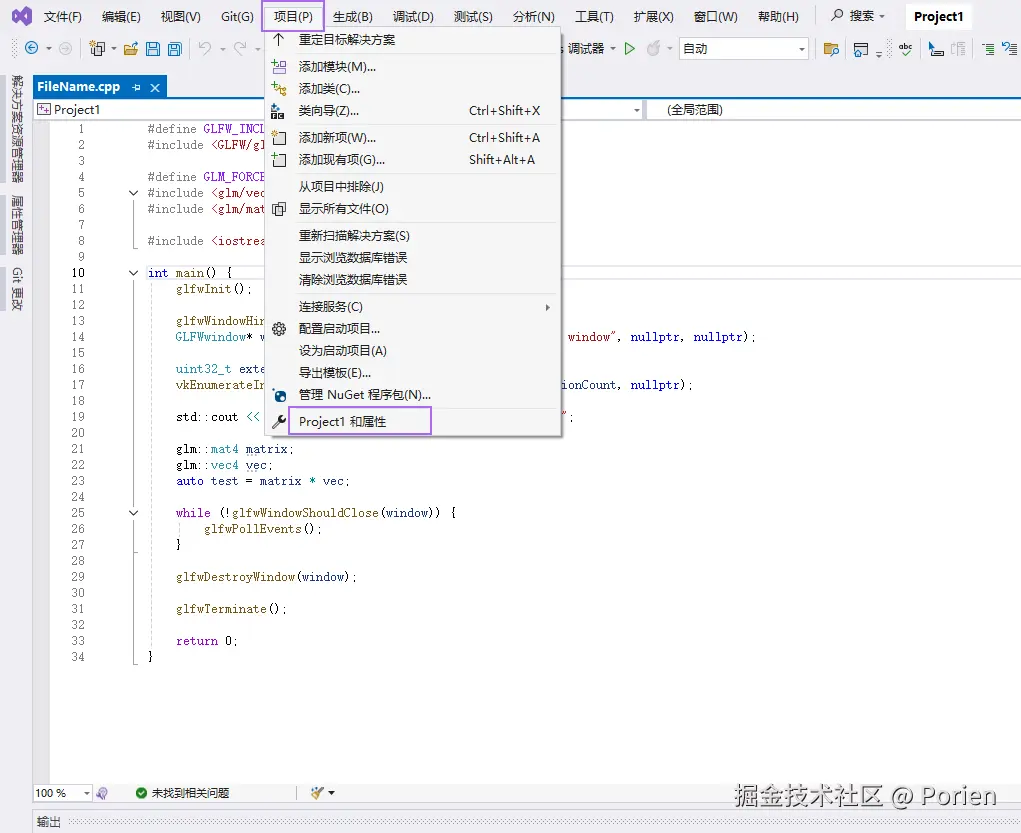Open dropdown arrow next to code cleanup broom
The width and height of the screenshot is (1021, 833).
[x=331, y=793]
